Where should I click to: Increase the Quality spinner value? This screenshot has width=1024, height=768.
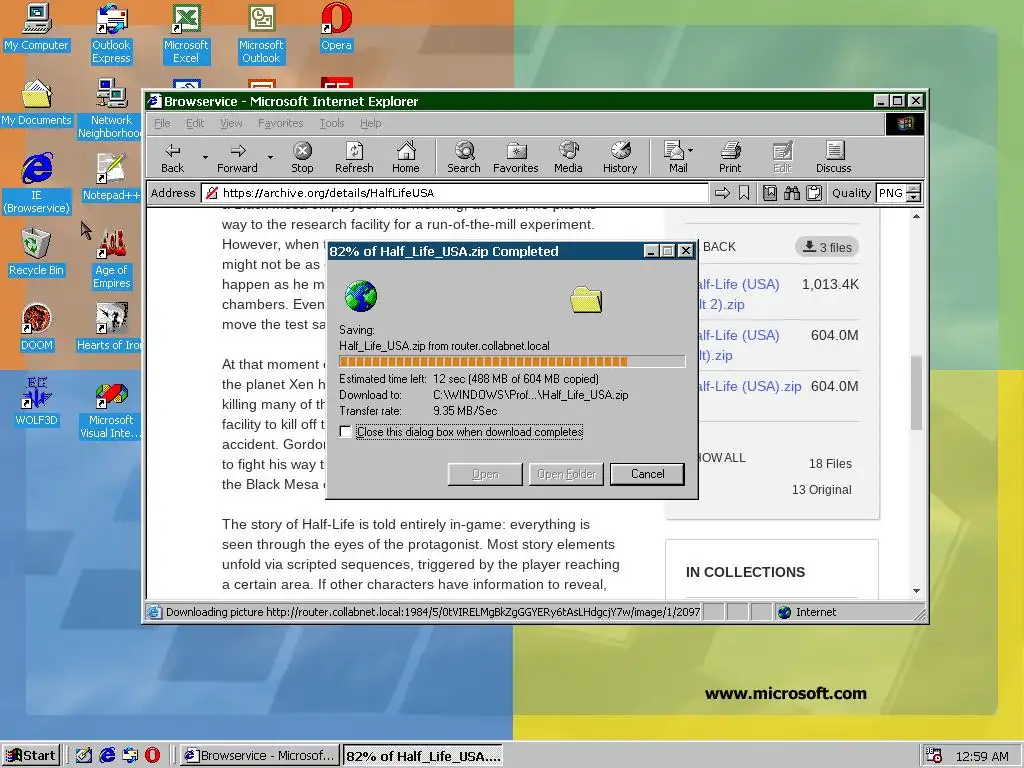pyautogui.click(x=914, y=189)
